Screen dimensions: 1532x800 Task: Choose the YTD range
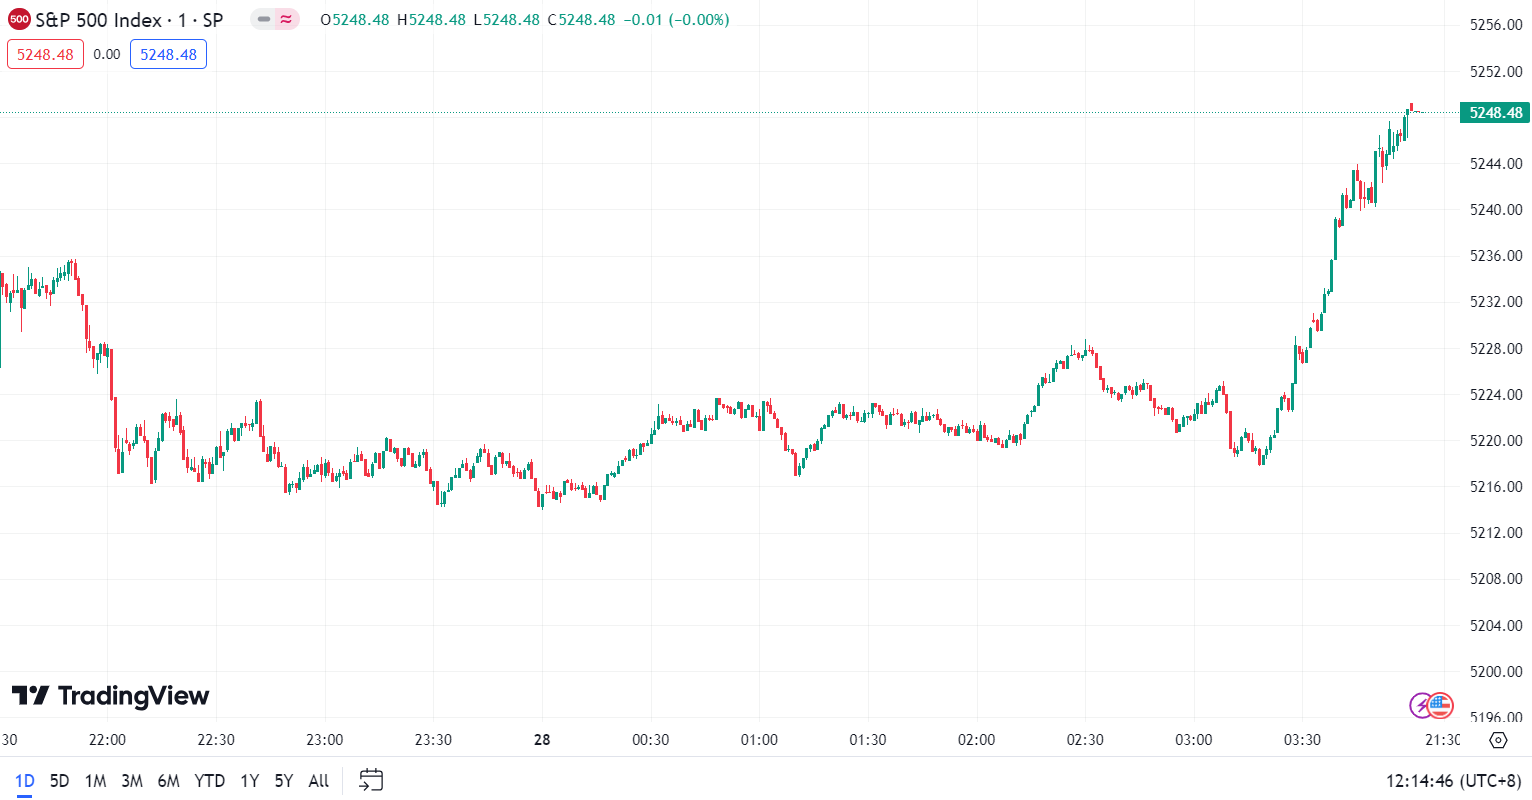coord(209,781)
